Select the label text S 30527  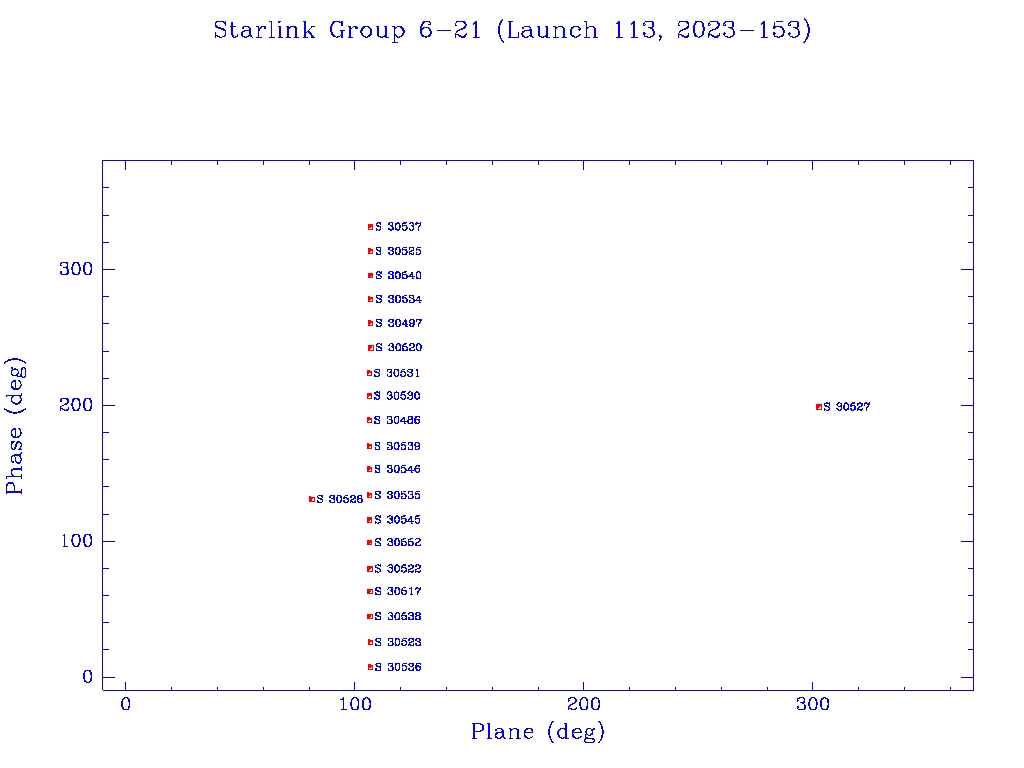pos(847,408)
